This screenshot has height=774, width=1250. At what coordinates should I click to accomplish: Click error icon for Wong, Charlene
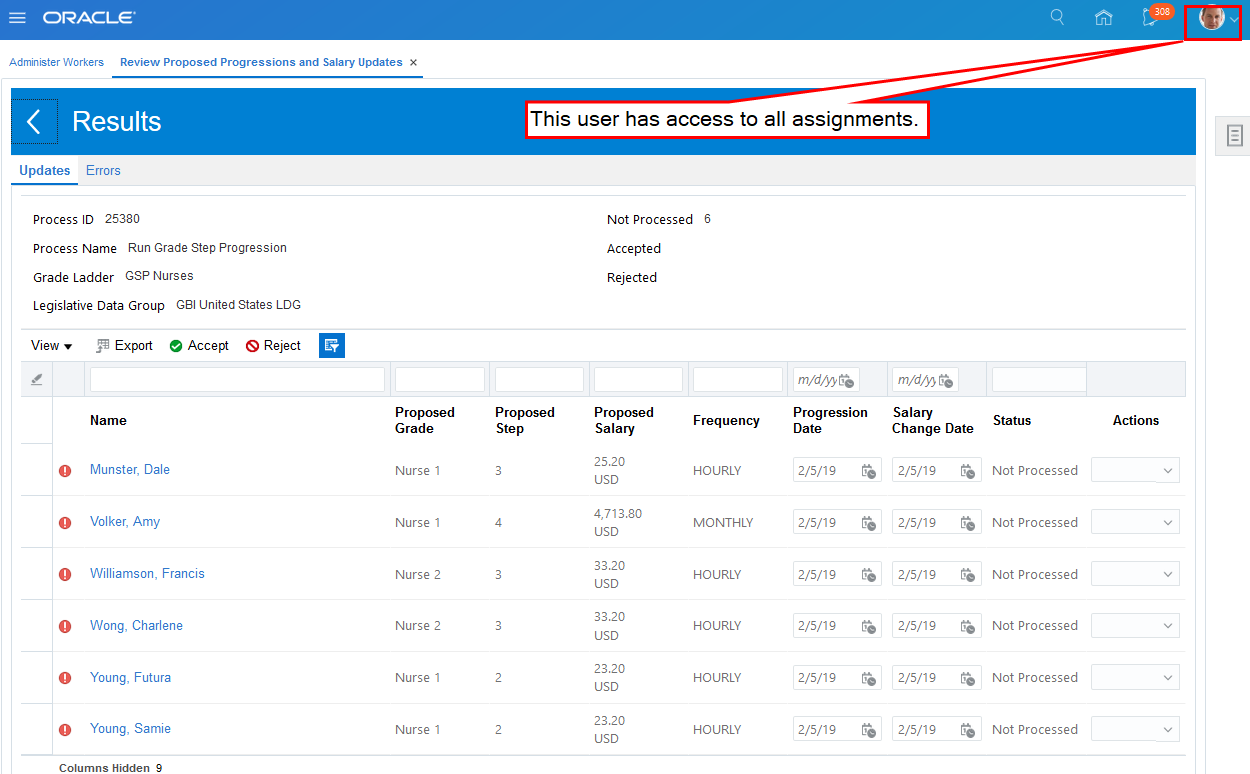click(65, 626)
